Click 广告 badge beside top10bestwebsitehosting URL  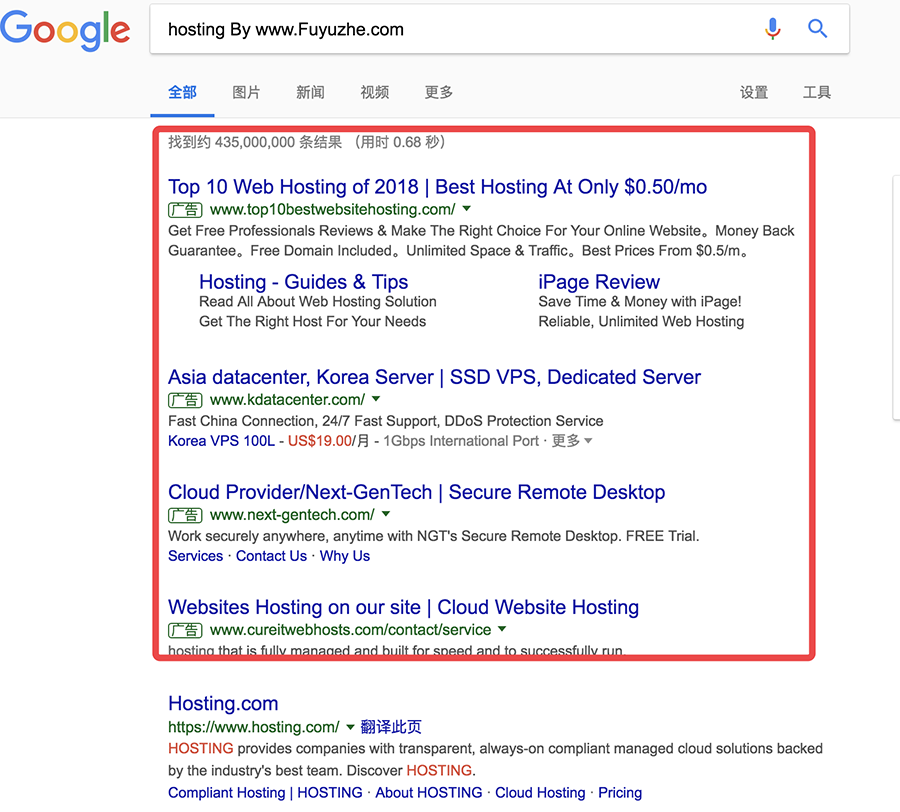(185, 210)
